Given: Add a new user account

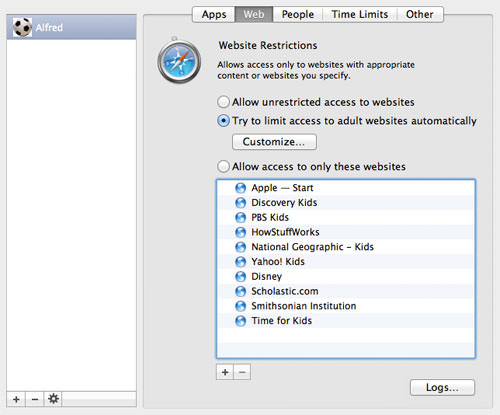Looking at the screenshot, I should (16, 399).
